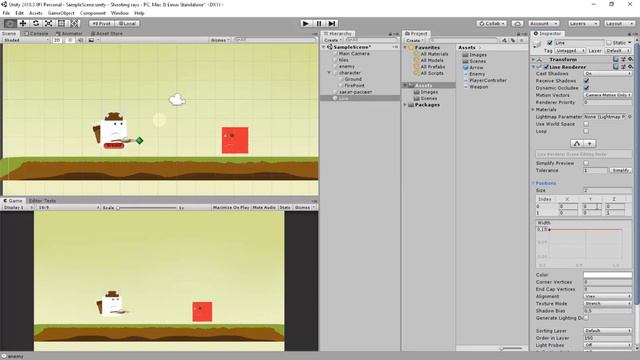Open the Collab dropdown
Viewport: 640px width, 360px height.
coord(491,24)
